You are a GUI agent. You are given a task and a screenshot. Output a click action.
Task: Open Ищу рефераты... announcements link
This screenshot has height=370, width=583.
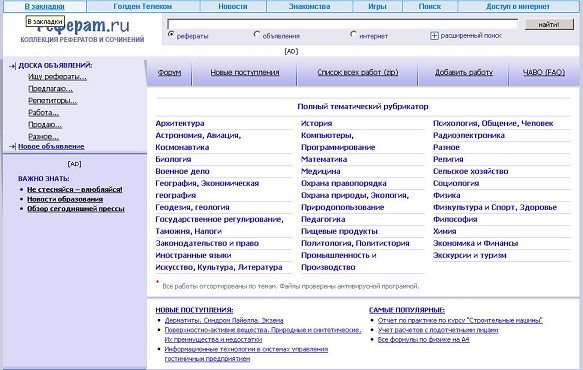point(57,77)
